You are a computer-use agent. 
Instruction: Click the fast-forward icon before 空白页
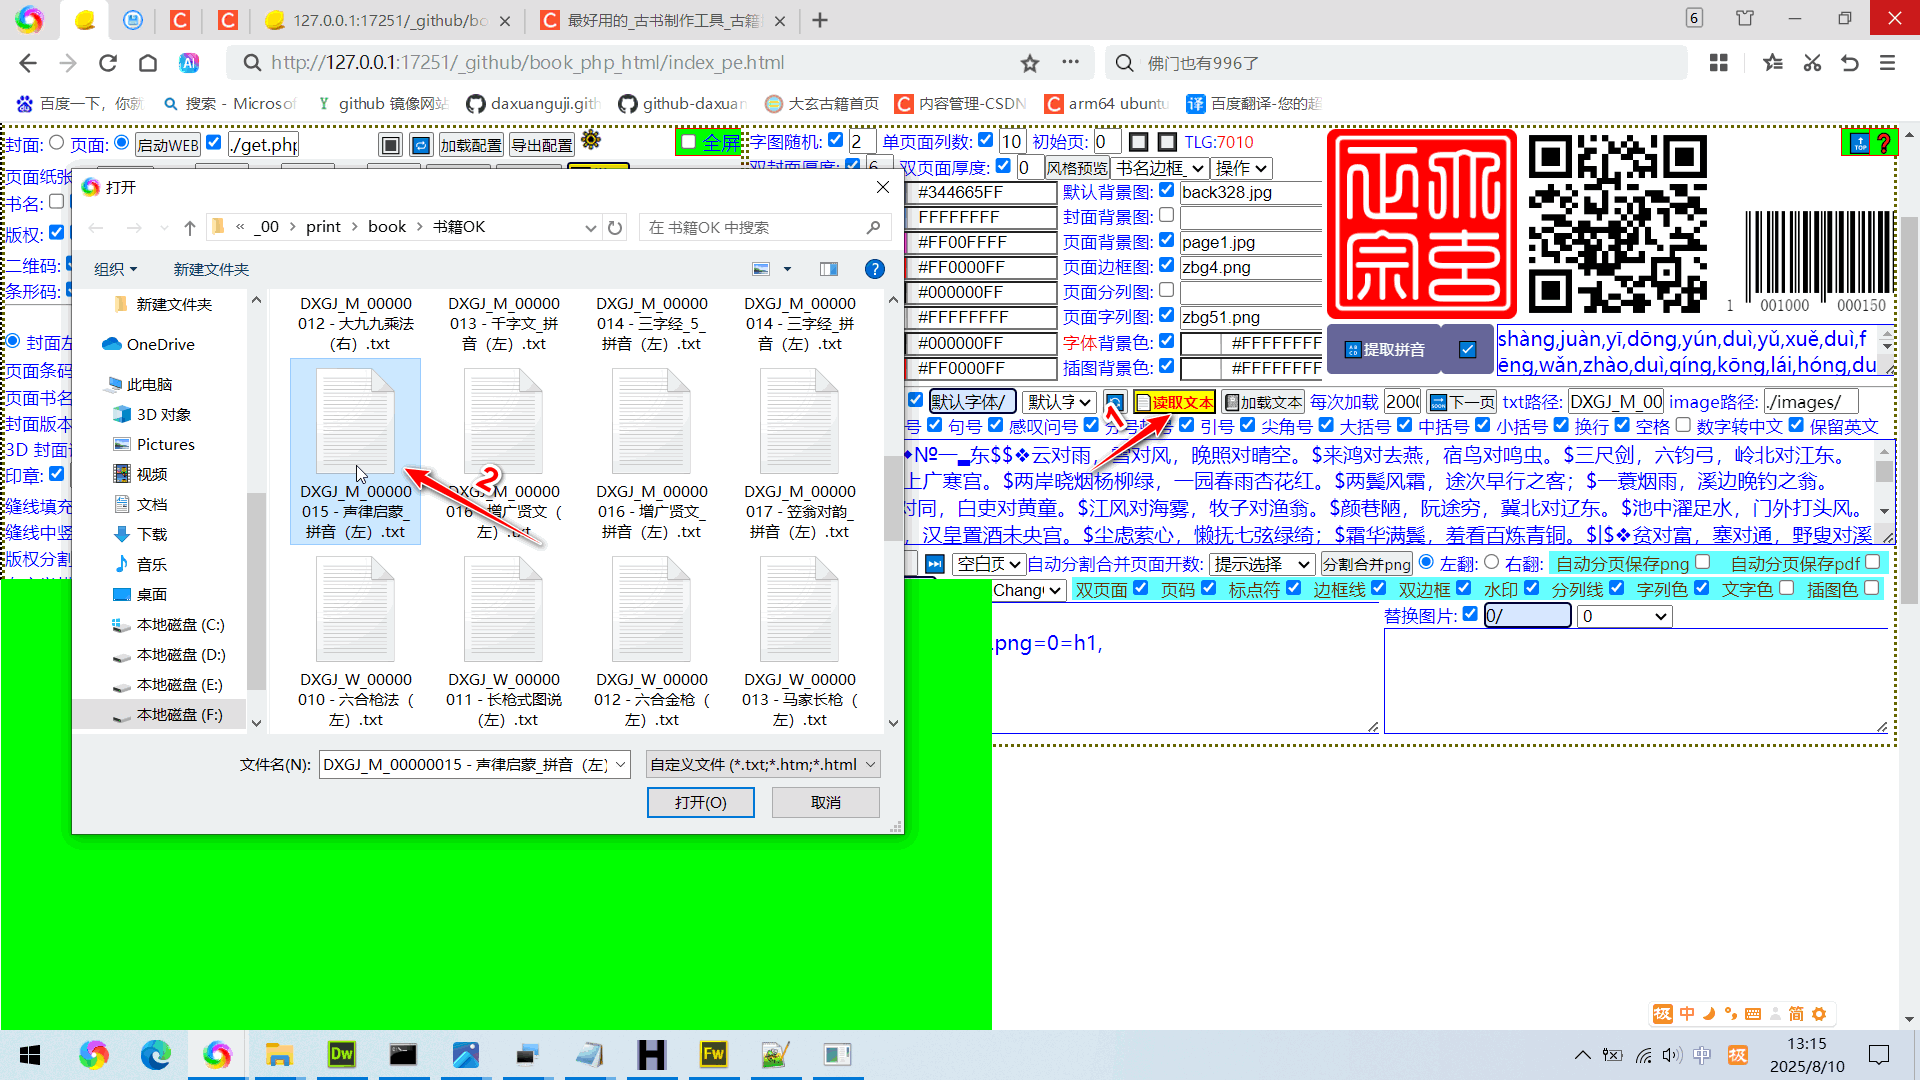[934, 564]
